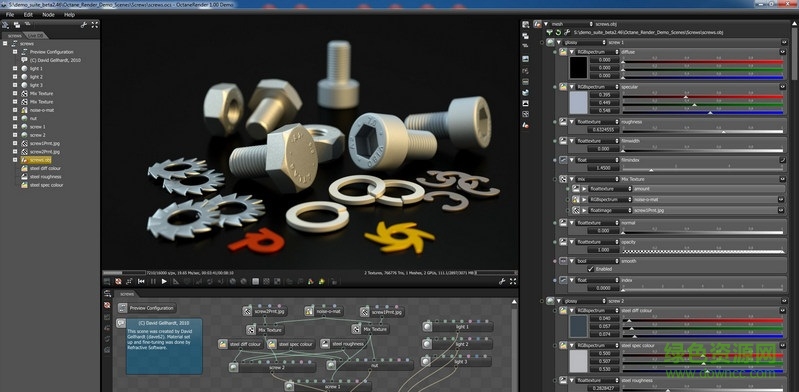799x392 pixels.
Task: Click the diffuse texture type icon
Action: click(563, 52)
